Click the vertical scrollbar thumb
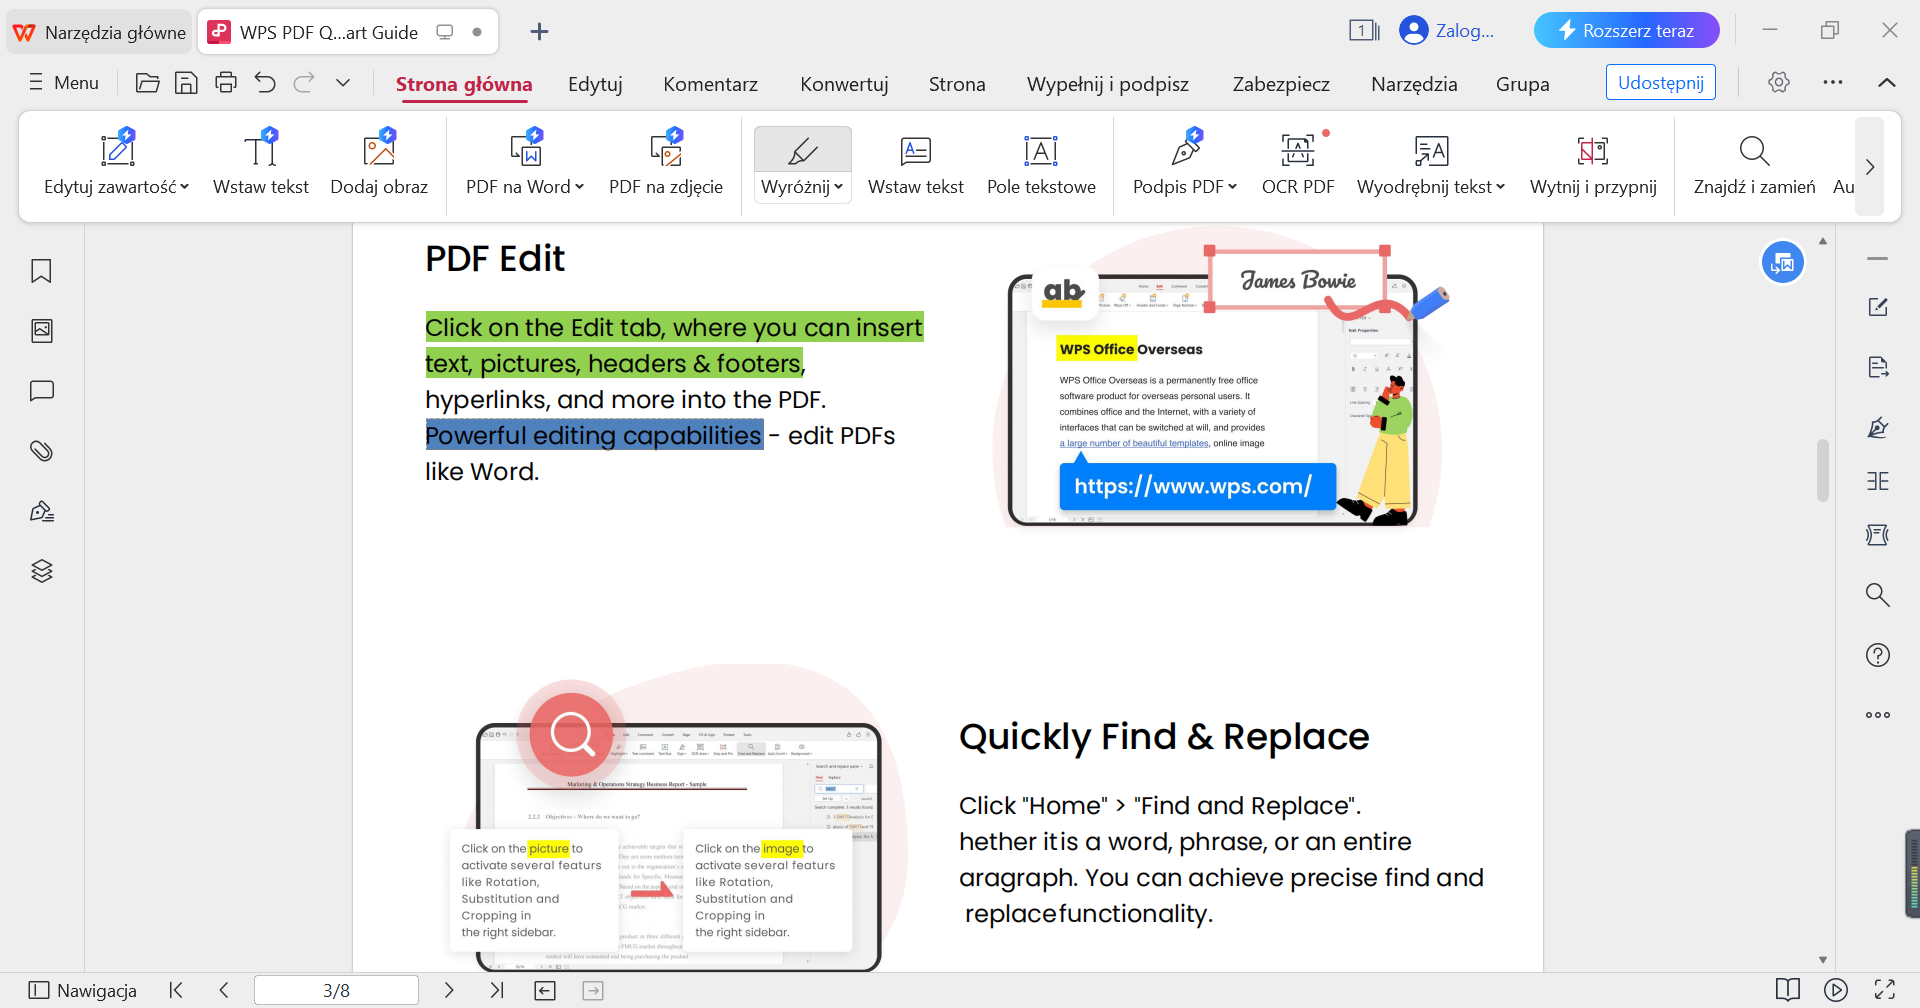 pos(1822,470)
